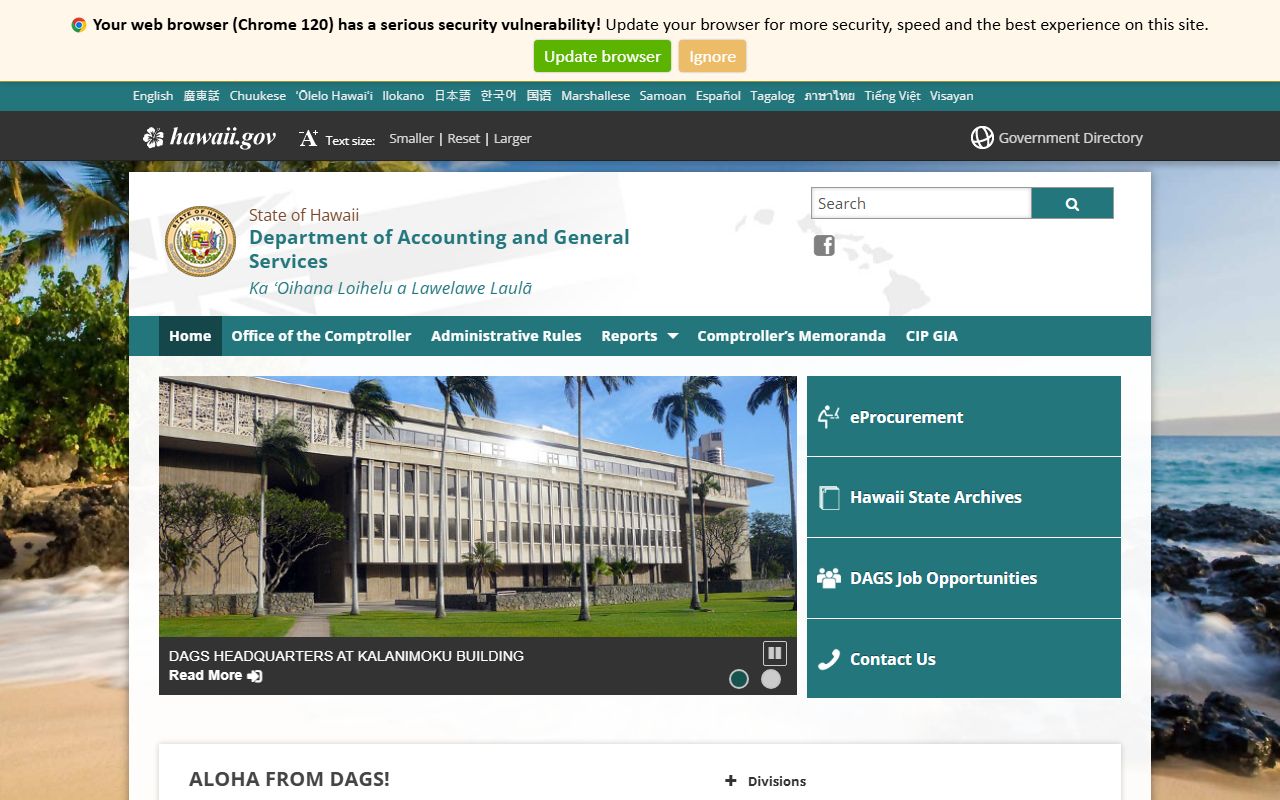1280x800 pixels.
Task: Click the Contact Us phone icon
Action: pos(828,659)
